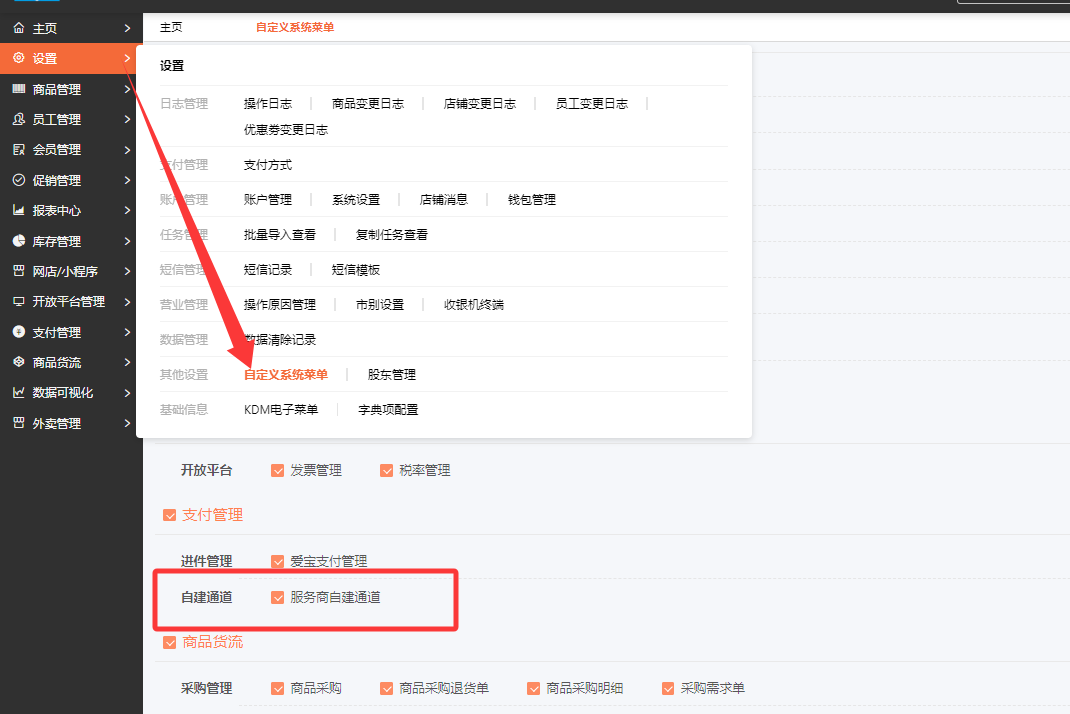Click the 主页 home icon in sidebar
The image size is (1070, 714).
point(18,28)
